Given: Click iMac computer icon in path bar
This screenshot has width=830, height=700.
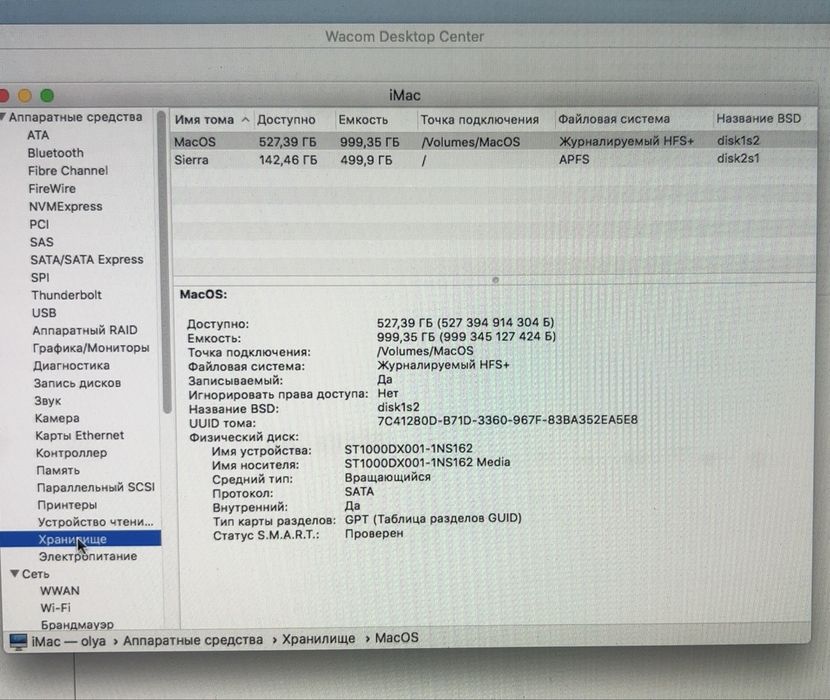Looking at the screenshot, I should click(x=18, y=641).
